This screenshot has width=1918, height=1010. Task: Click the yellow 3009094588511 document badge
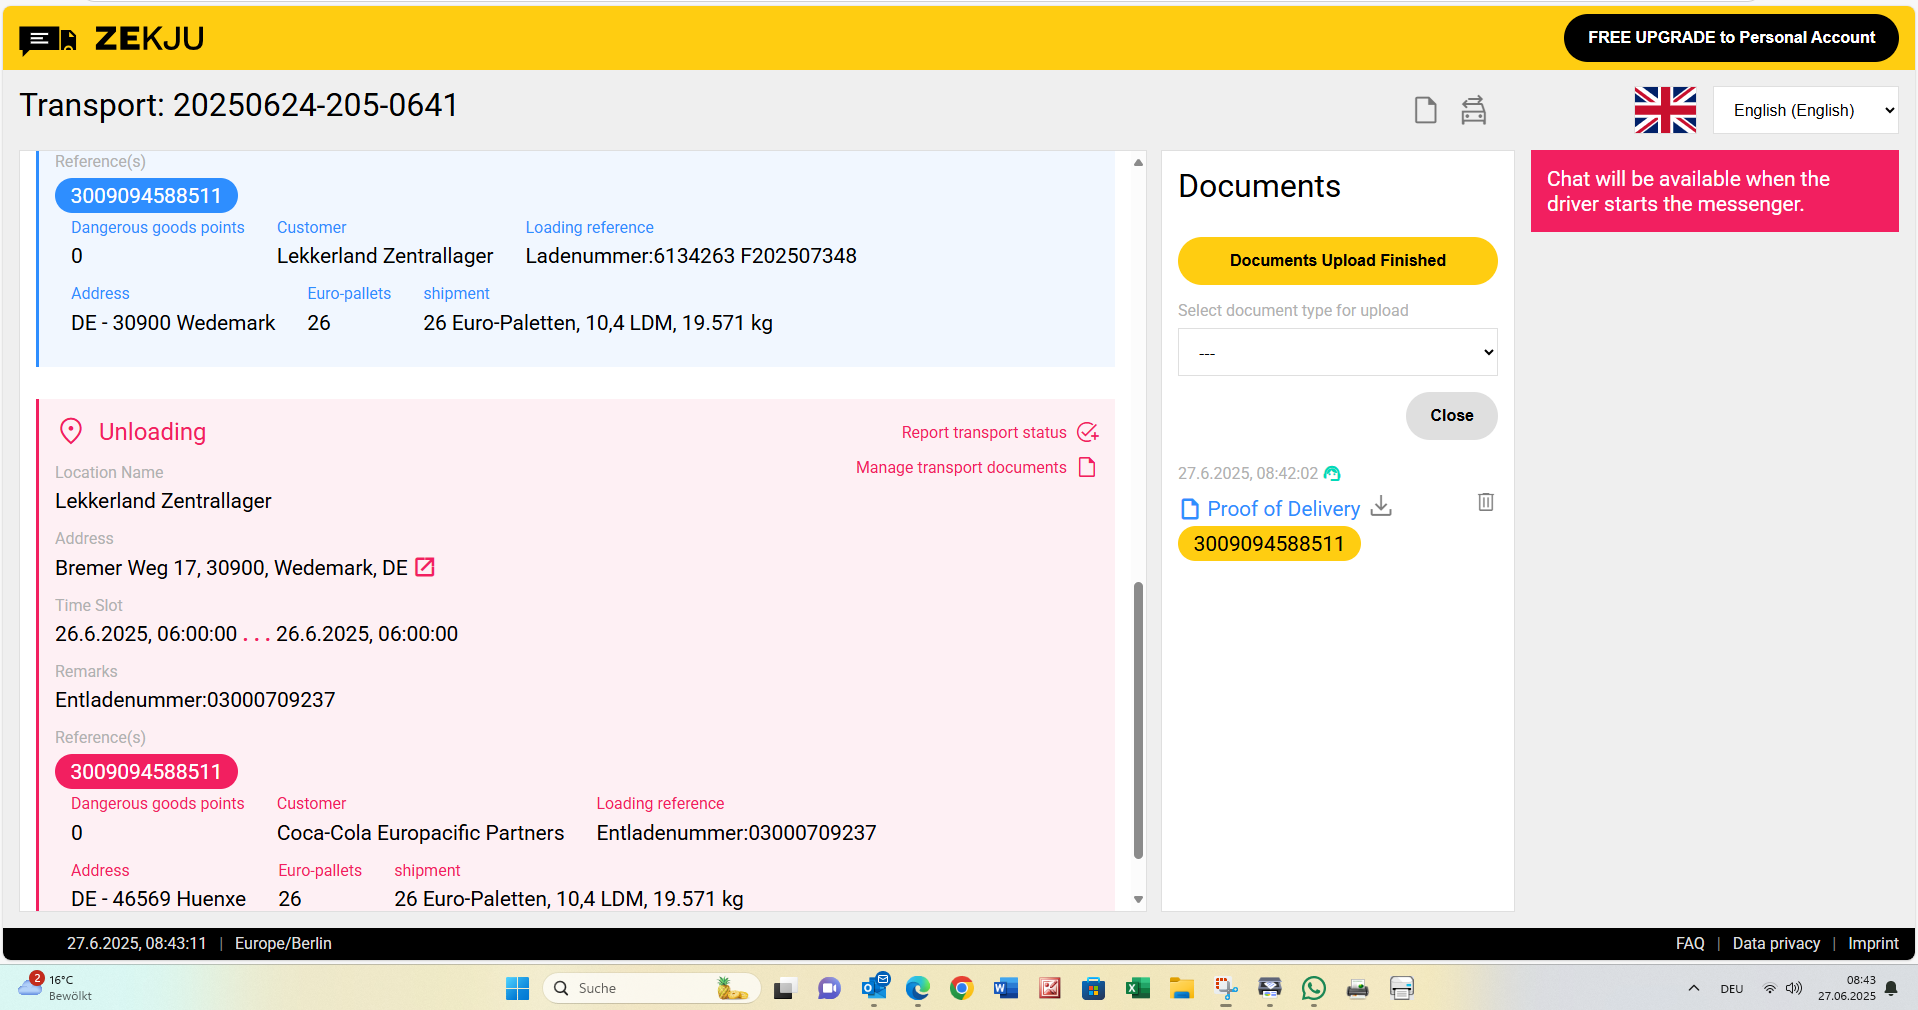coord(1269,544)
